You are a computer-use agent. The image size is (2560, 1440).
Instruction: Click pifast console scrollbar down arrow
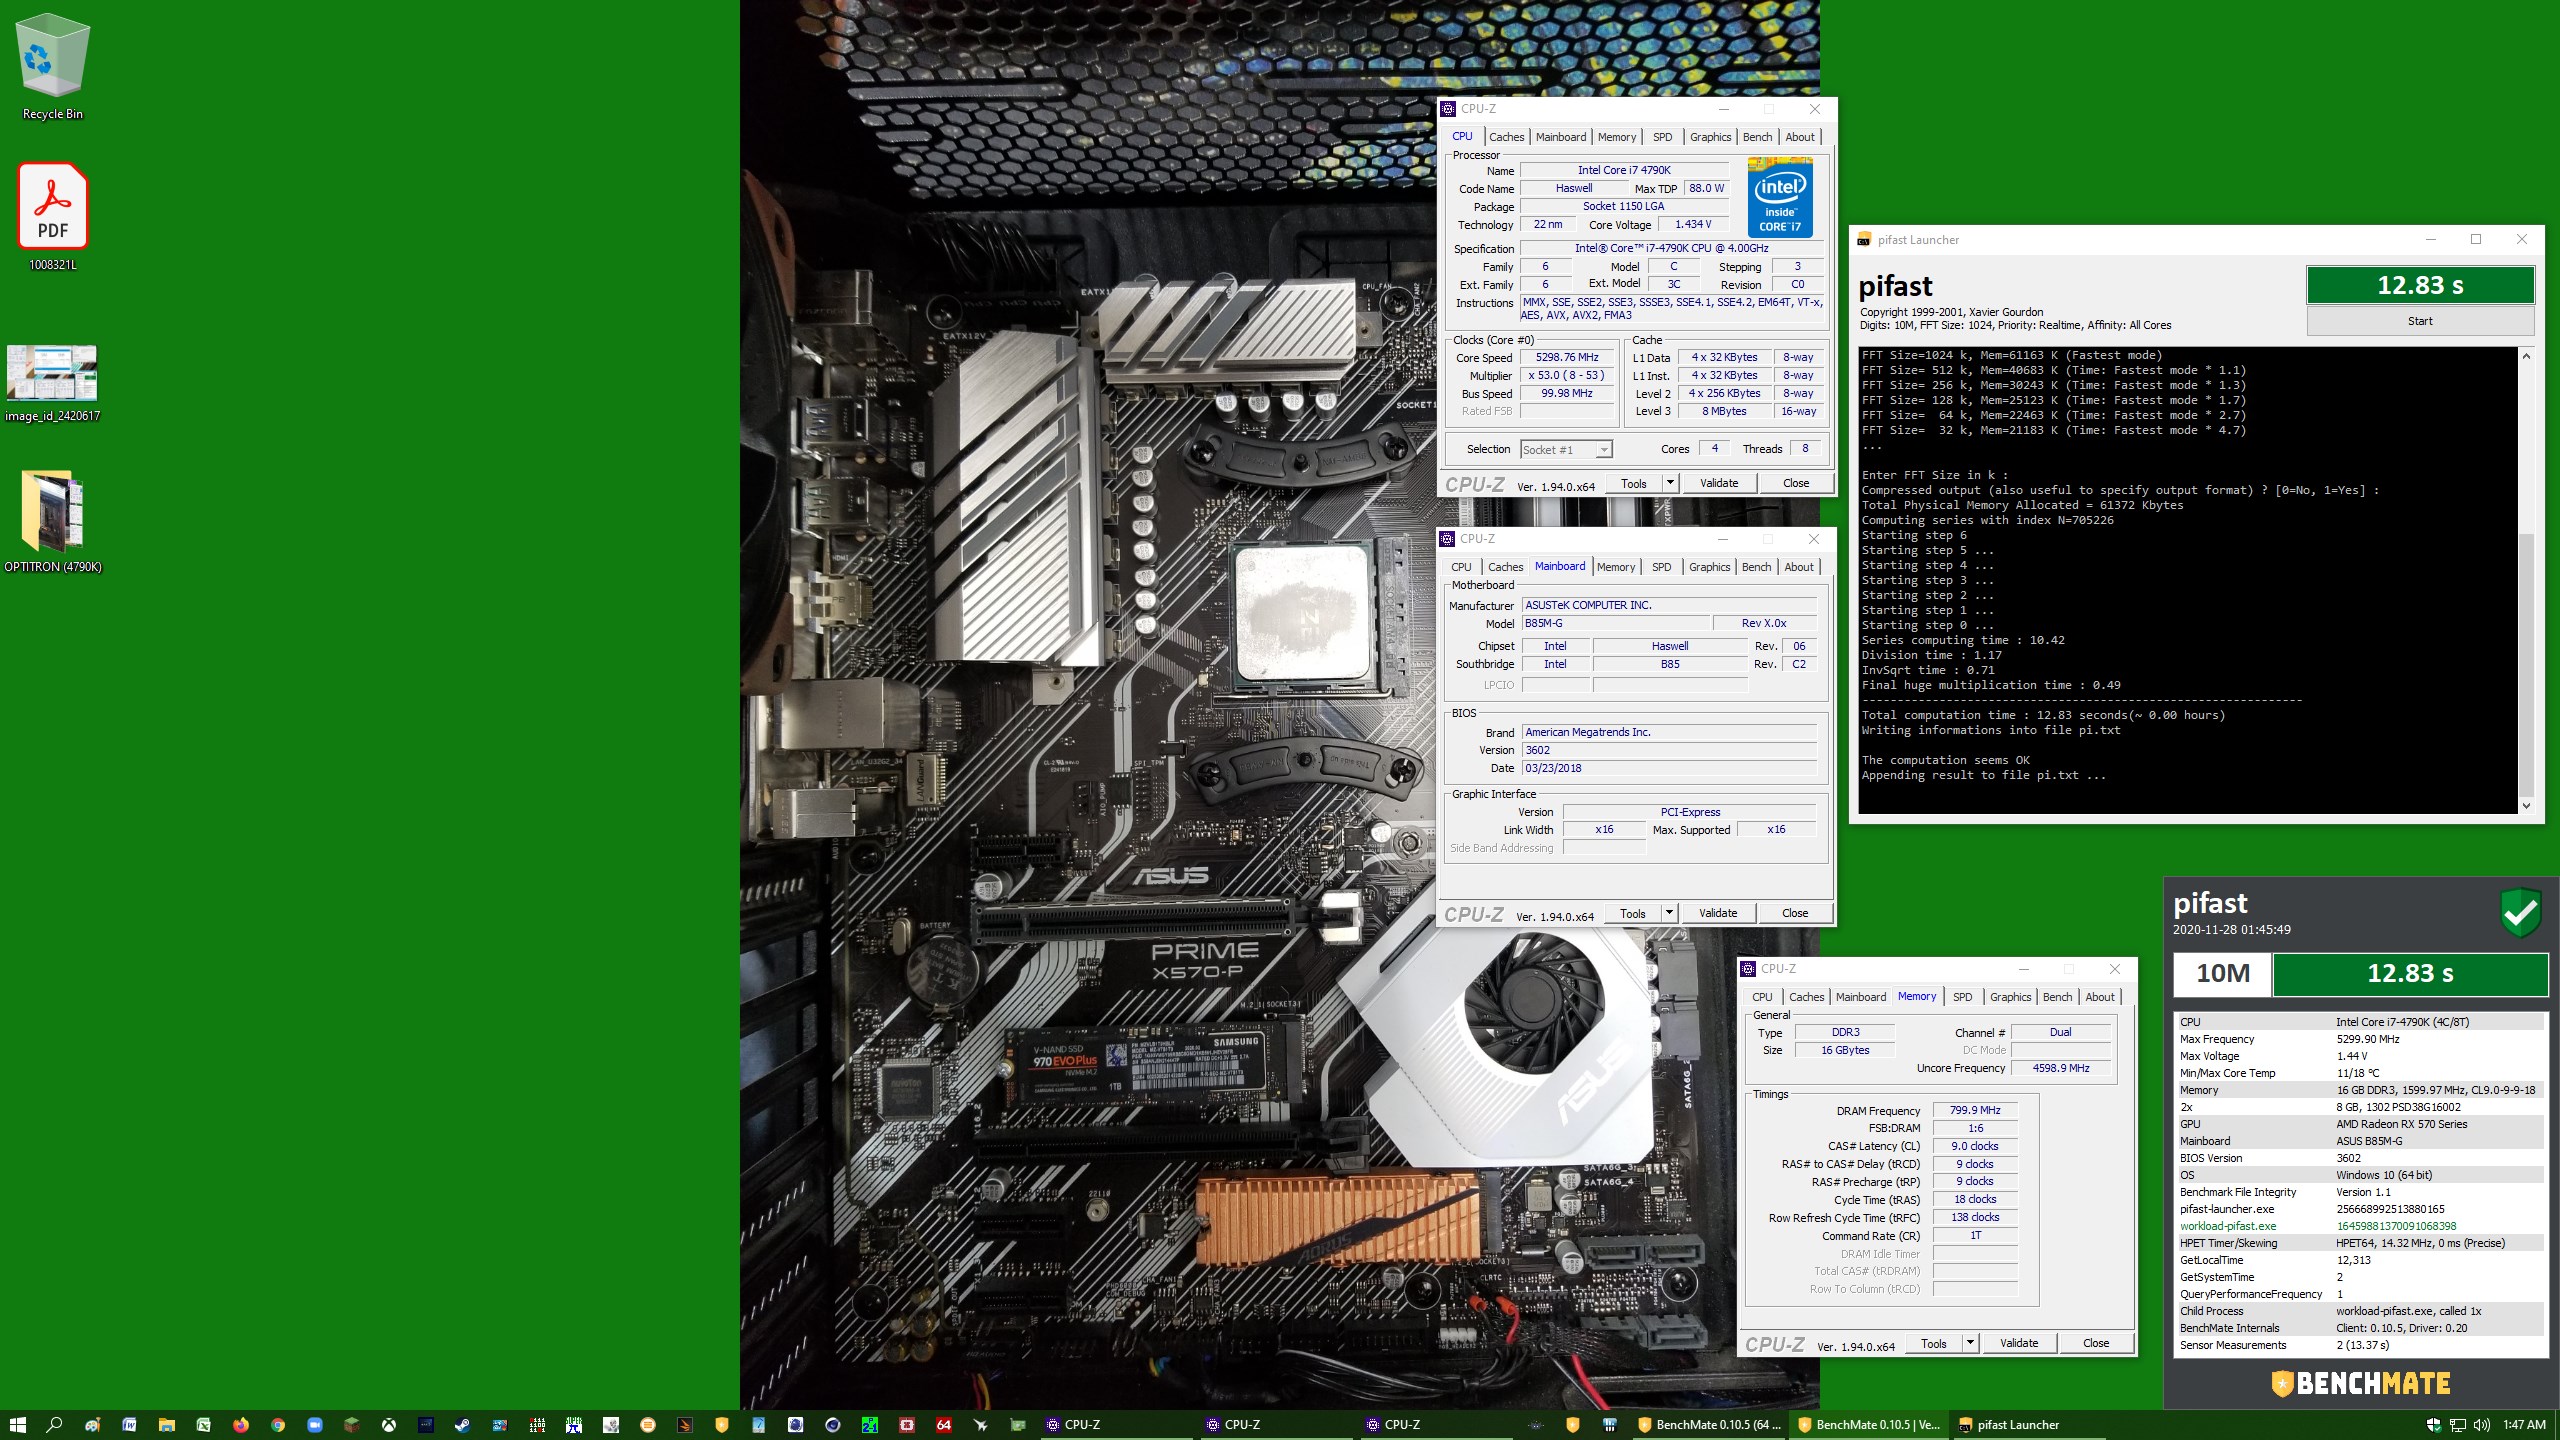(2527, 805)
